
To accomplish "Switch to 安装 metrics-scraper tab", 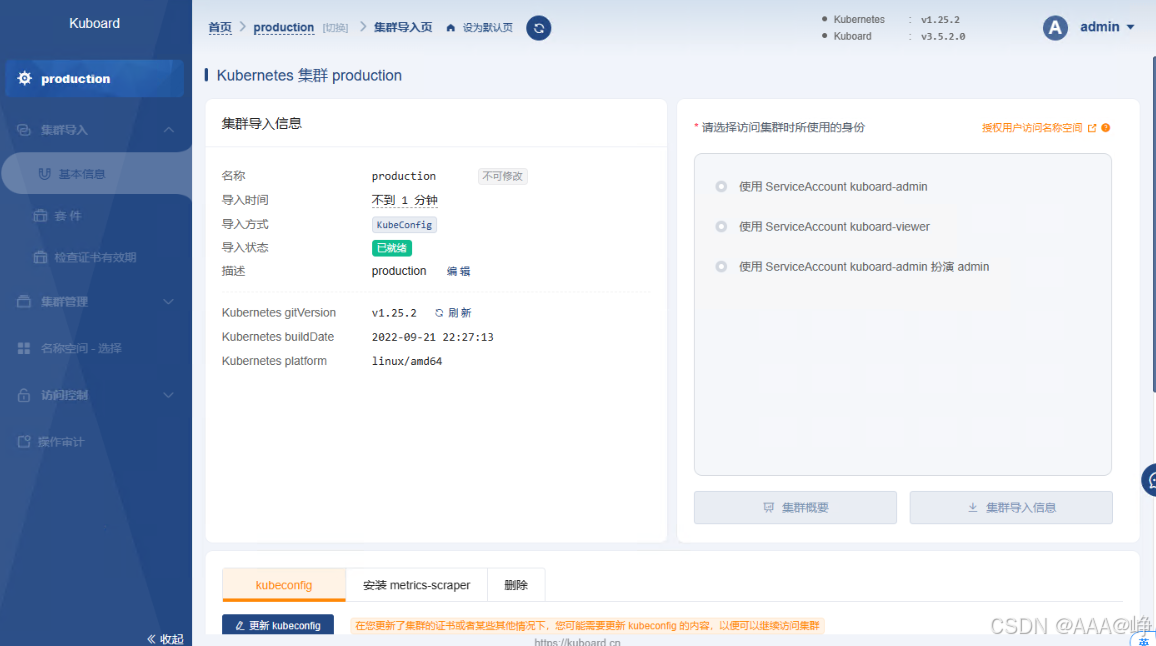I will point(416,585).
